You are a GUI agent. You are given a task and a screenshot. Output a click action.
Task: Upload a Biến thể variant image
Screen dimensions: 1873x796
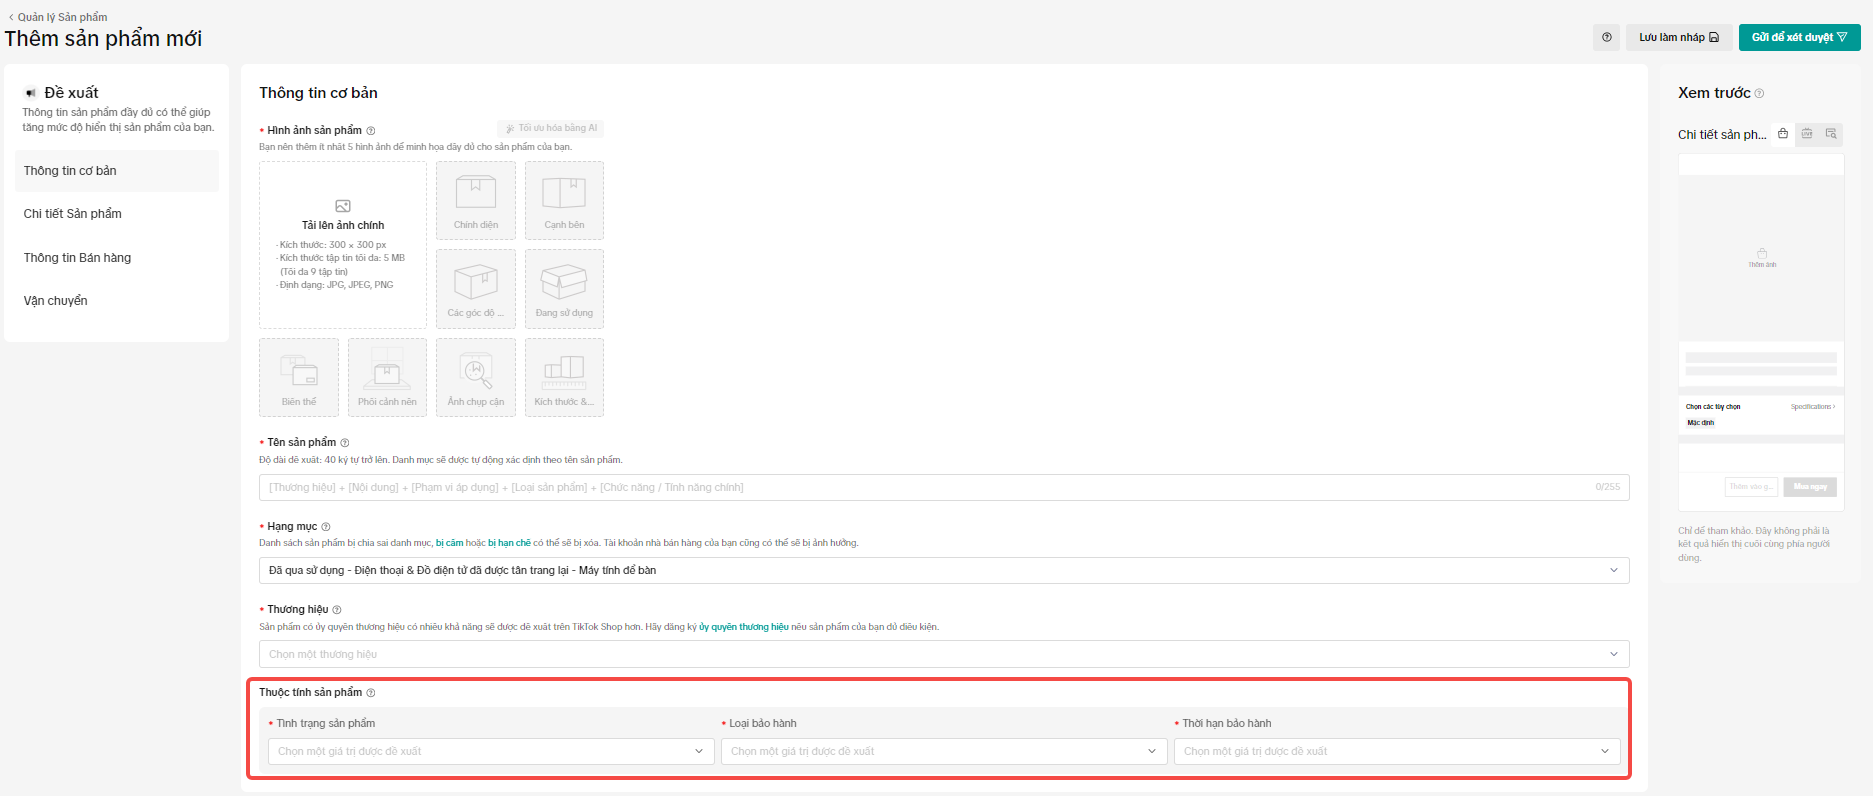[299, 377]
